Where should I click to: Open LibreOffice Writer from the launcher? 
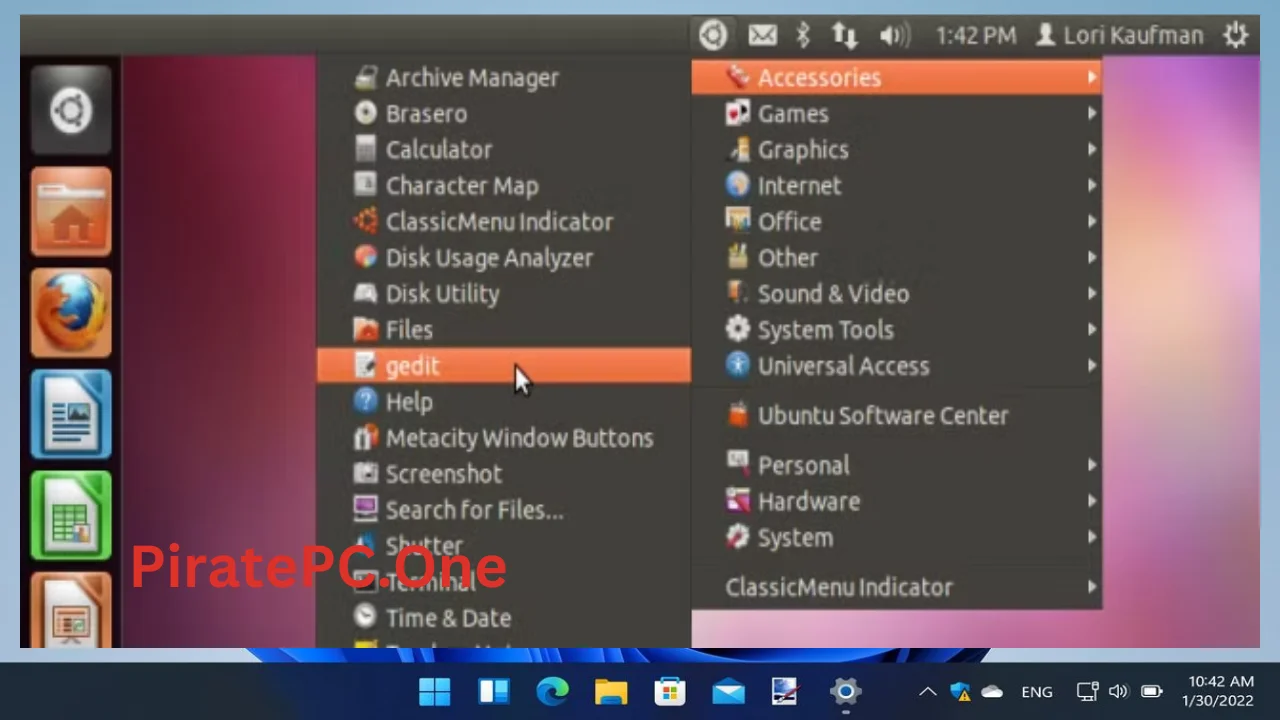[71, 414]
